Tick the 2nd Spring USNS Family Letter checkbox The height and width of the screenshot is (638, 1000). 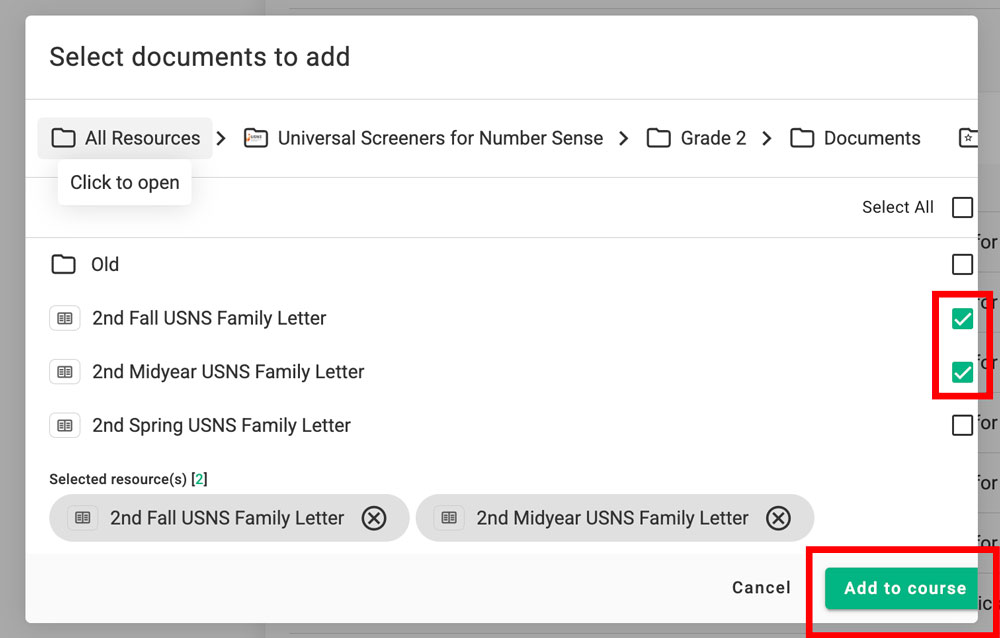click(x=962, y=425)
